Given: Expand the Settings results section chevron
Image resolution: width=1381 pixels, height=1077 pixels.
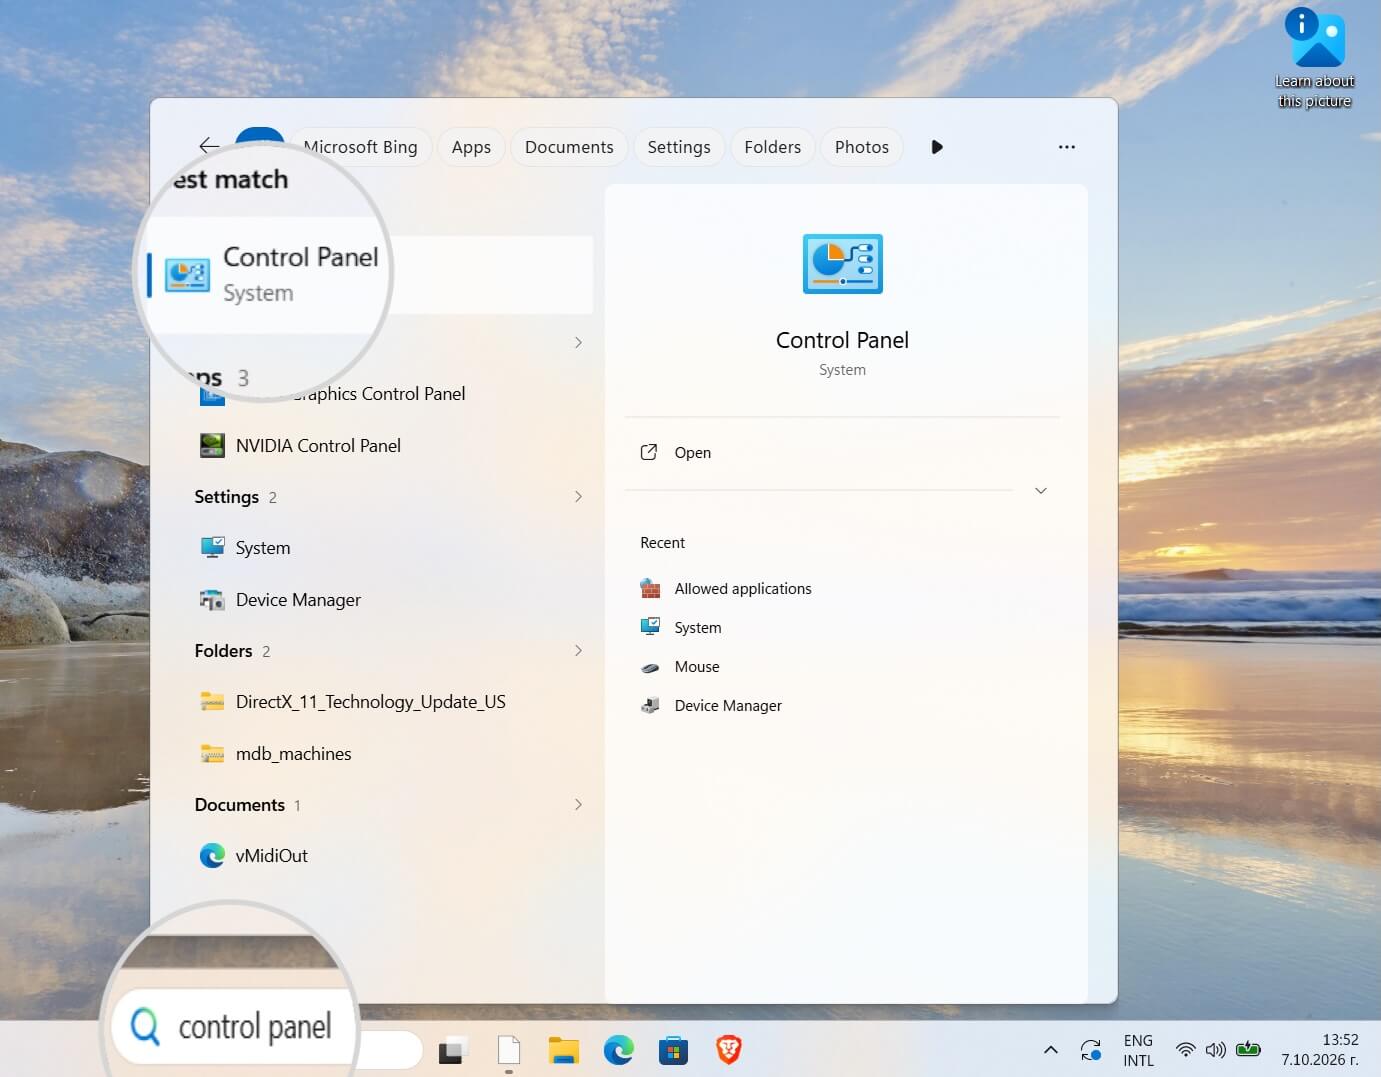Looking at the screenshot, I should [578, 497].
